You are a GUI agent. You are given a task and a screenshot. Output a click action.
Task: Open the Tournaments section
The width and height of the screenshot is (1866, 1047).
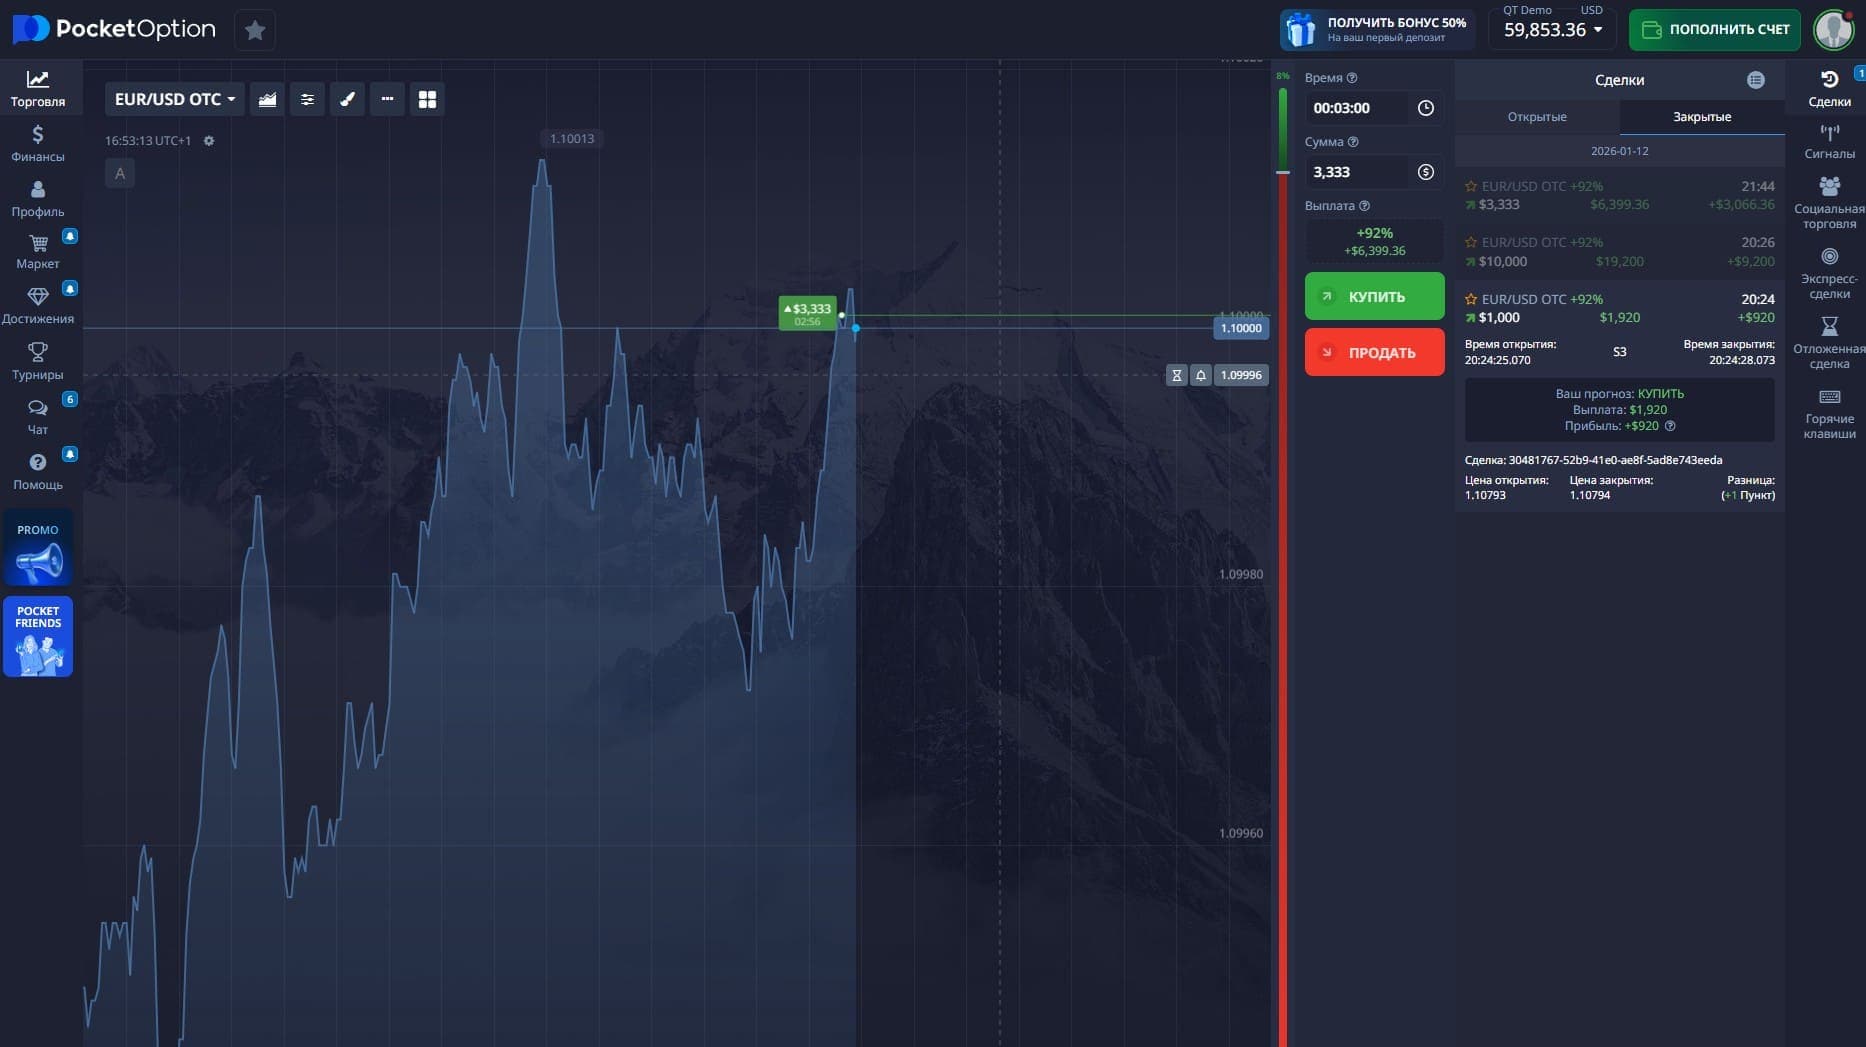pos(38,361)
